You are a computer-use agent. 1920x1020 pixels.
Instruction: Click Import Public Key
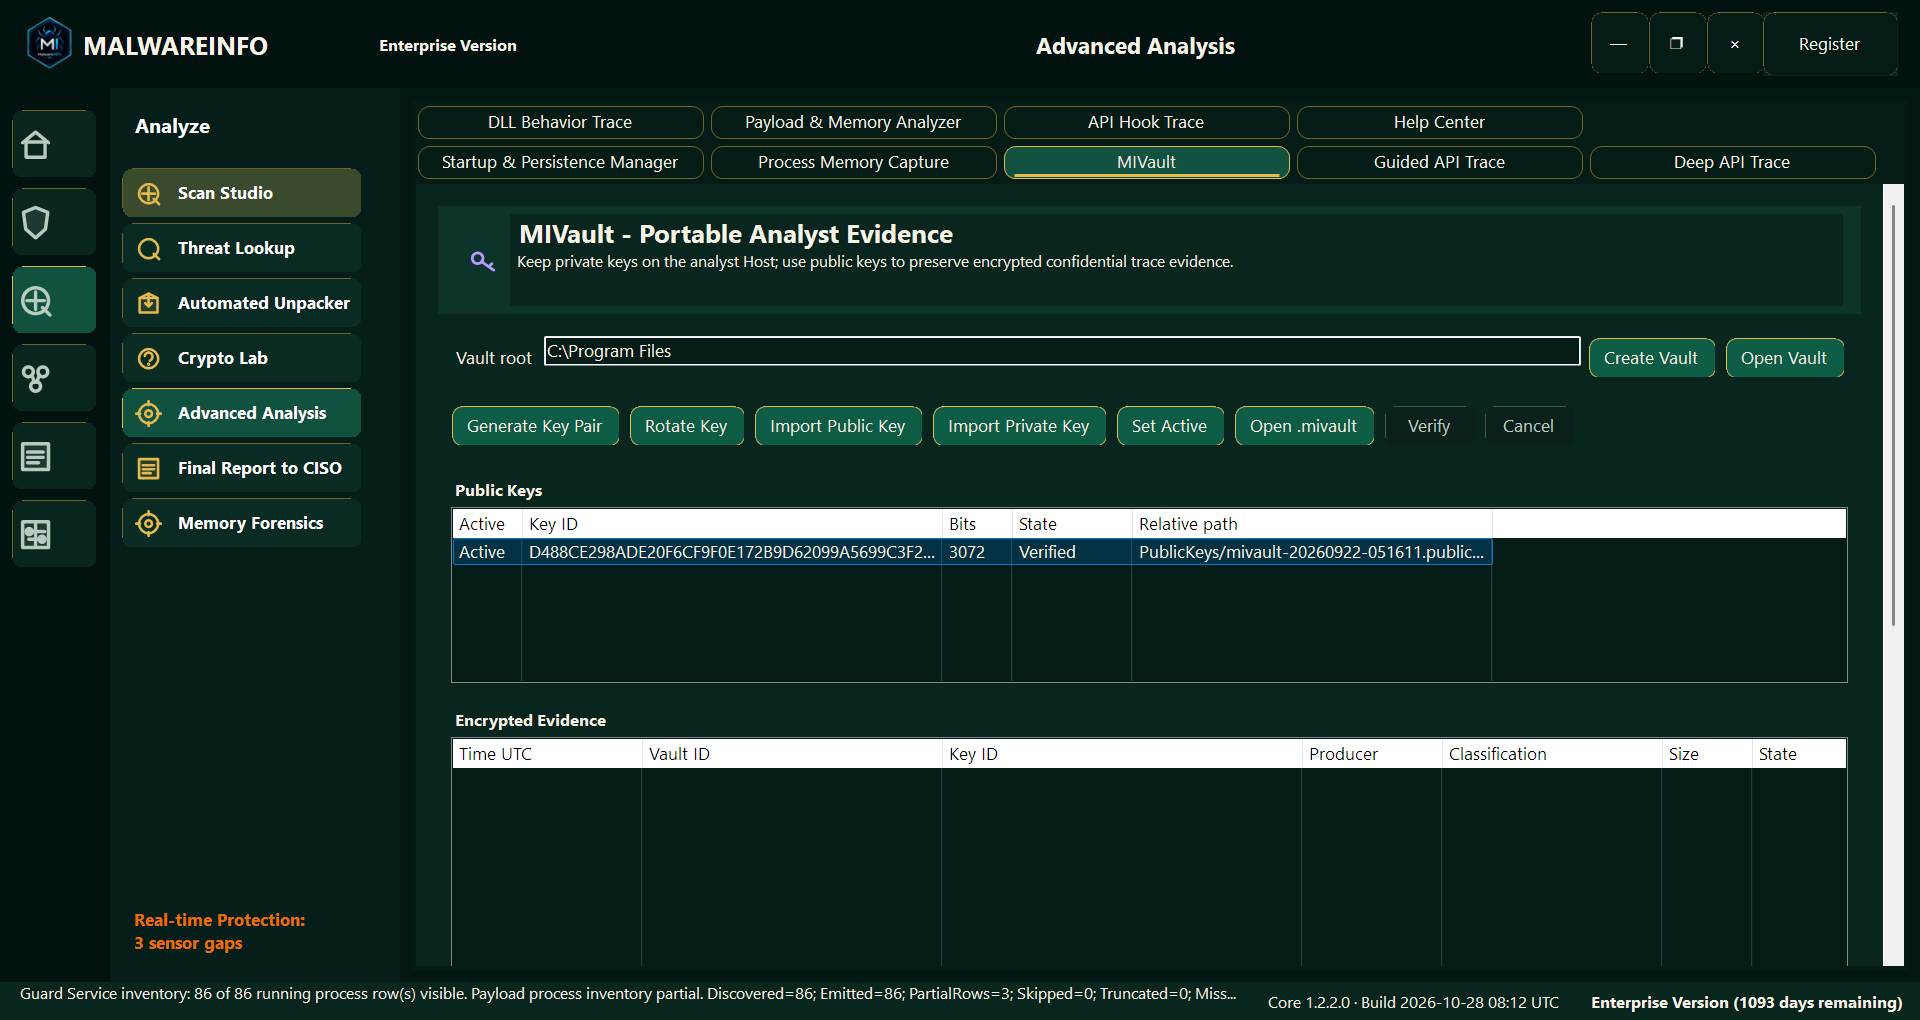click(x=838, y=426)
